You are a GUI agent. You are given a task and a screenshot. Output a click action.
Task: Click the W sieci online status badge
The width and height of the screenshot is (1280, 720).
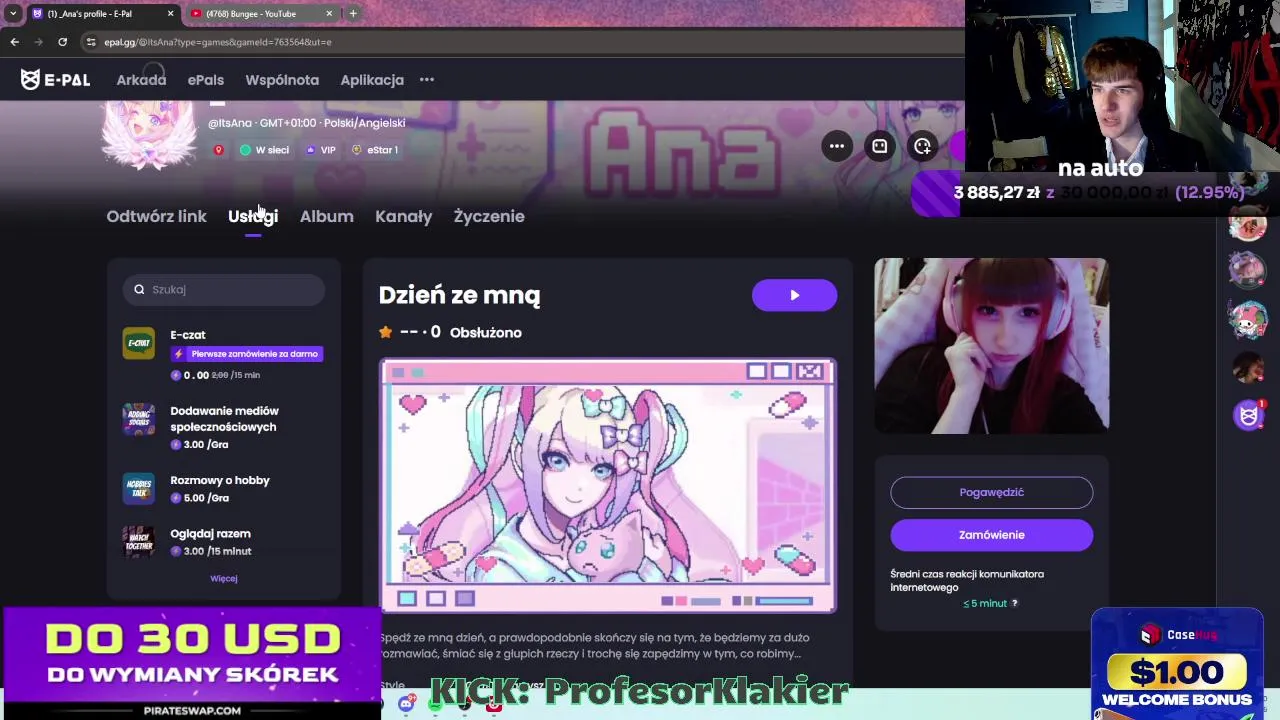[264, 150]
